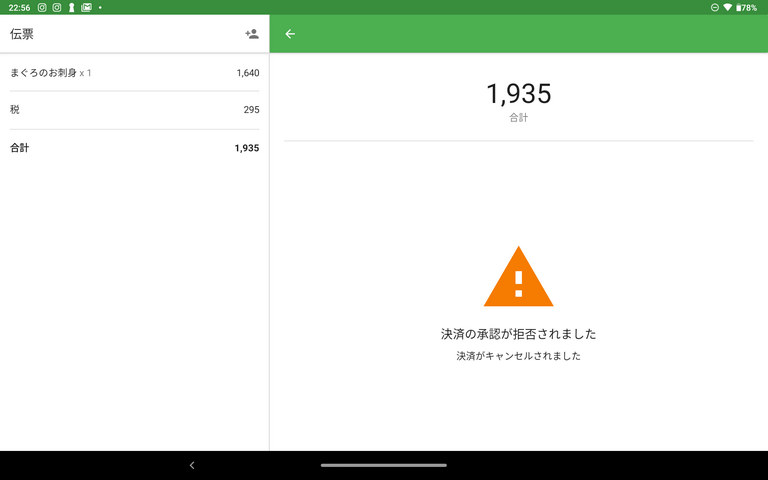
Task: Open the Gmail notification icon in status bar
Action: coord(86,7)
